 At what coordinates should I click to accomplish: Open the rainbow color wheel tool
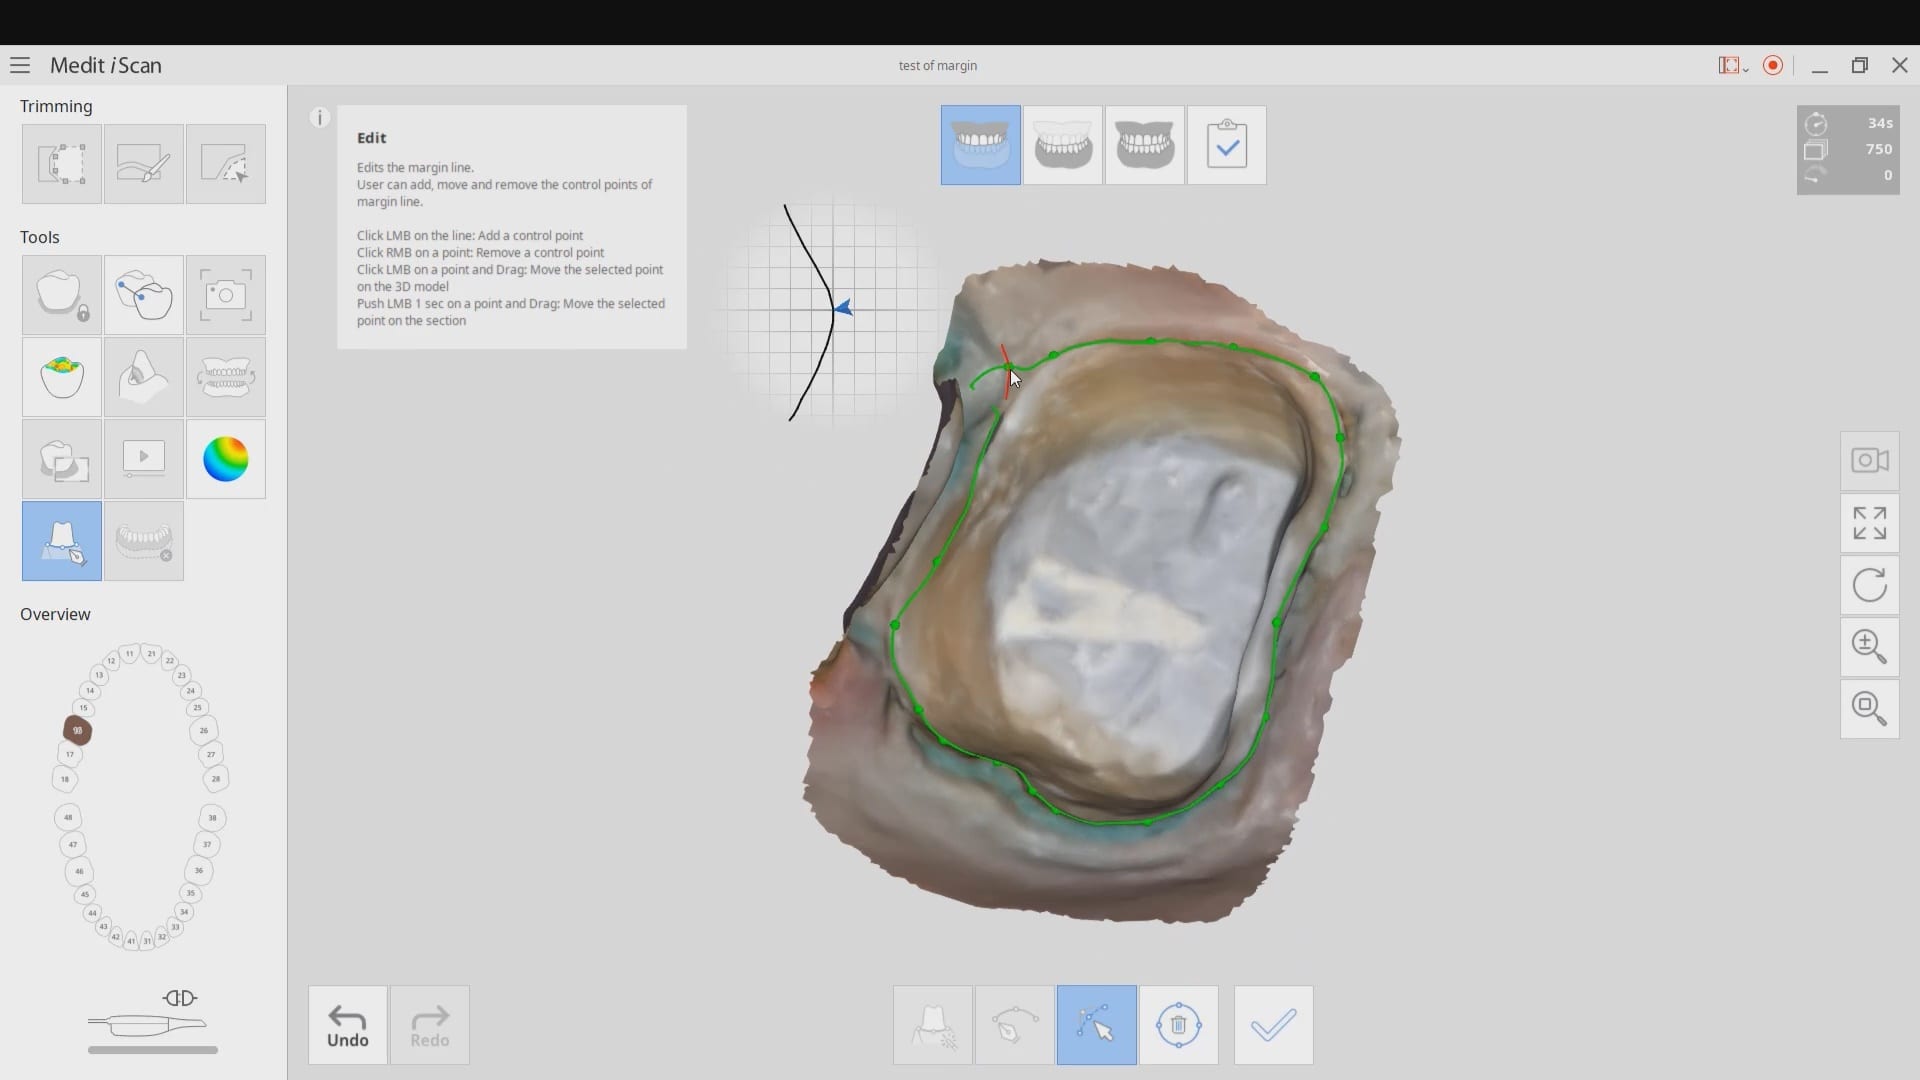[226, 459]
